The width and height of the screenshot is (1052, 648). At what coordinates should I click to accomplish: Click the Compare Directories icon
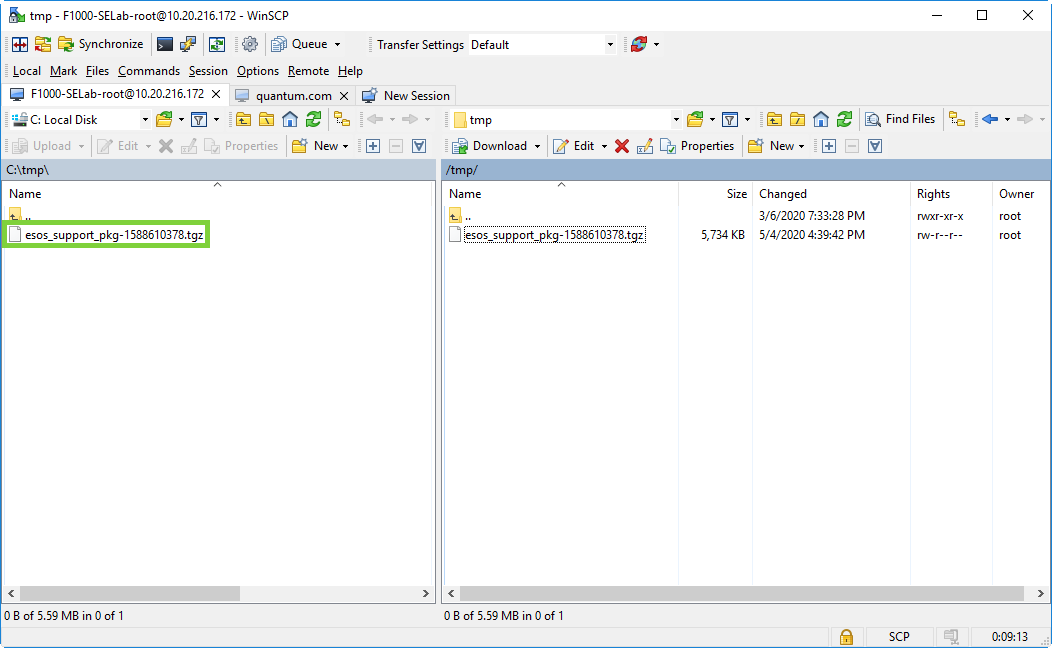[x=18, y=44]
